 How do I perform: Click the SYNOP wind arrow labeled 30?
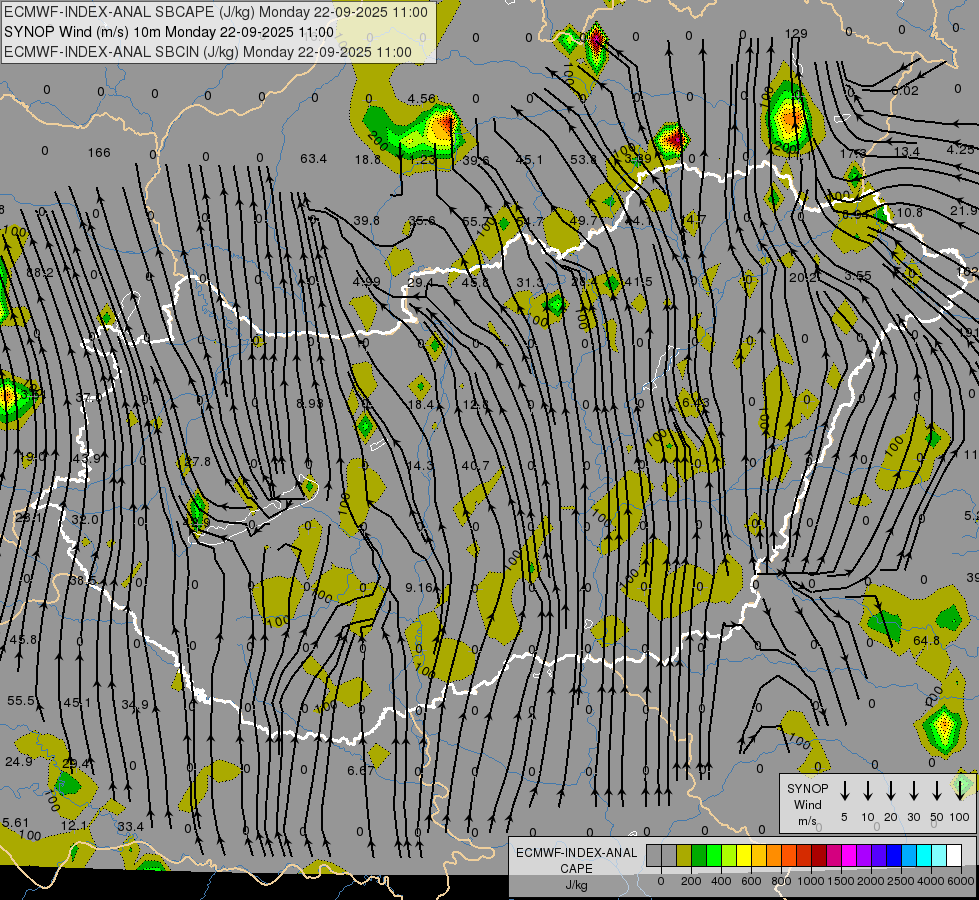[913, 791]
